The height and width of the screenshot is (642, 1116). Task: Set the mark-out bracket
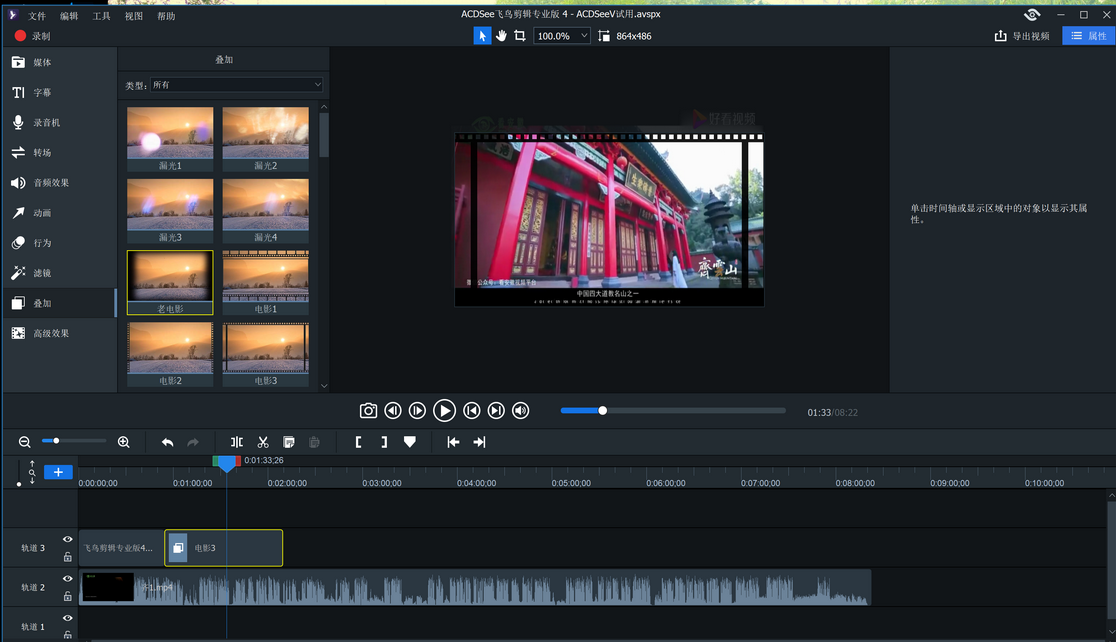384,442
